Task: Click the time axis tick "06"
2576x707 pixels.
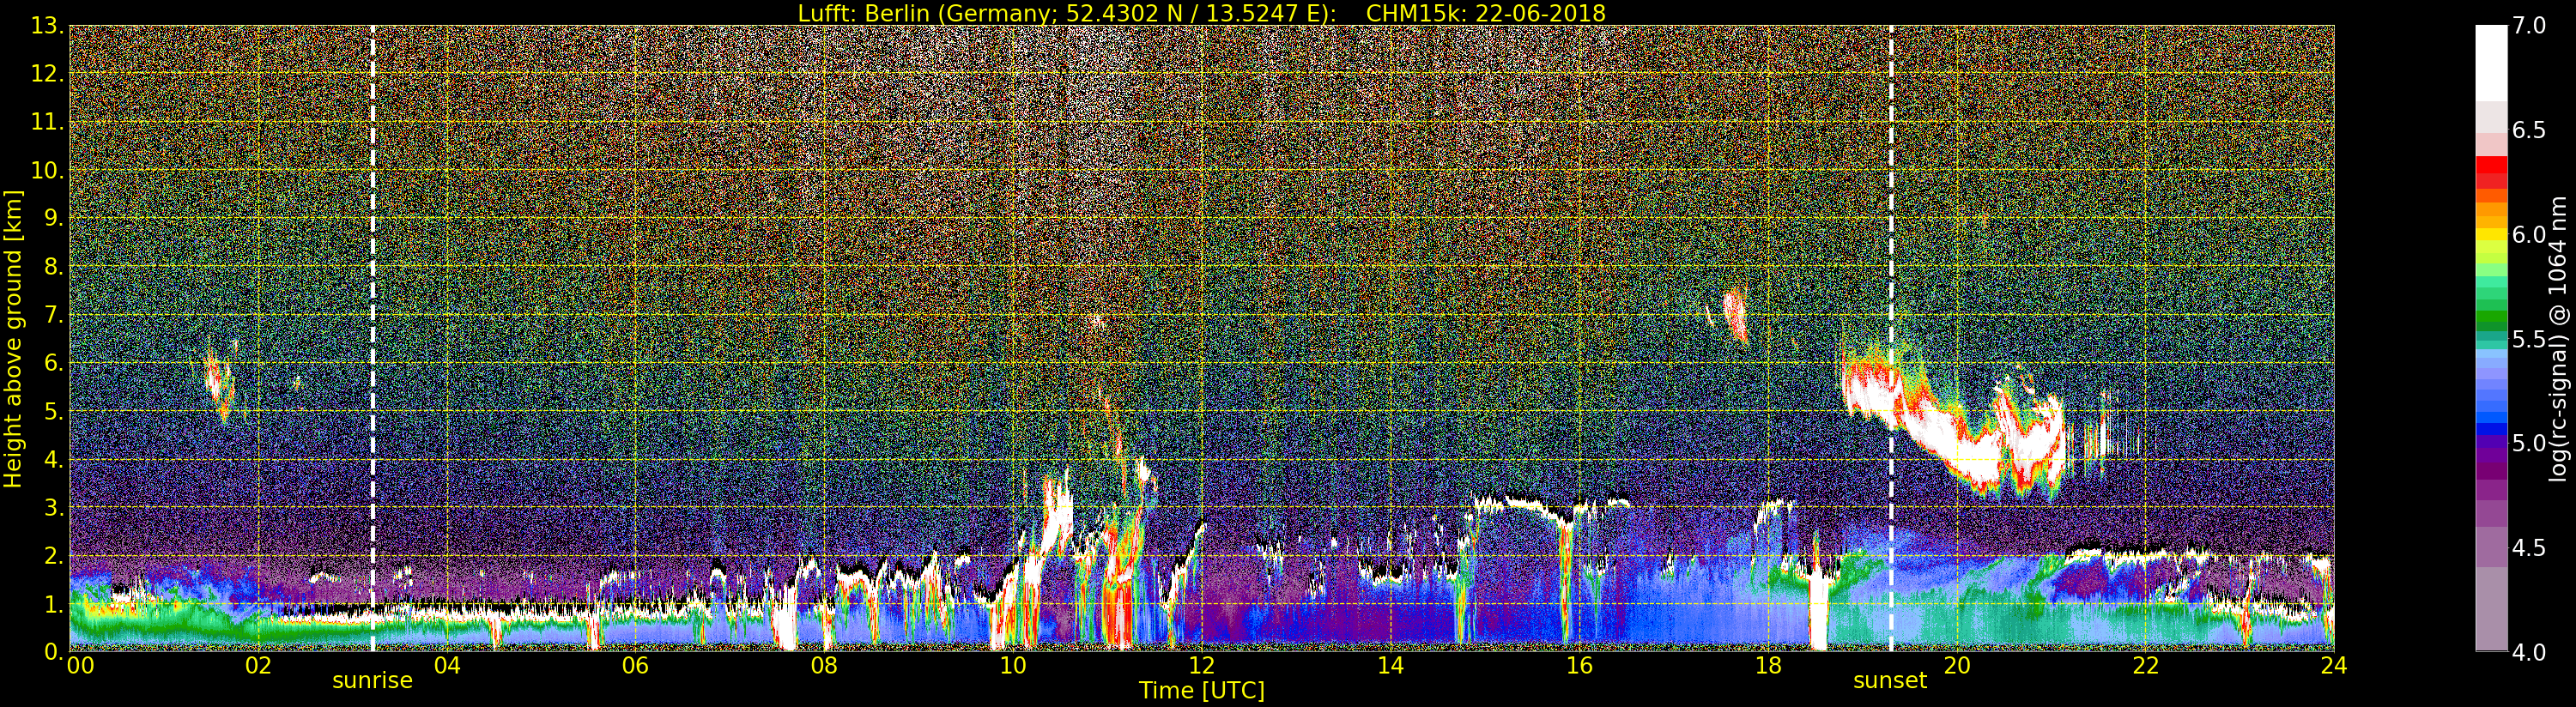Action: [x=635, y=665]
